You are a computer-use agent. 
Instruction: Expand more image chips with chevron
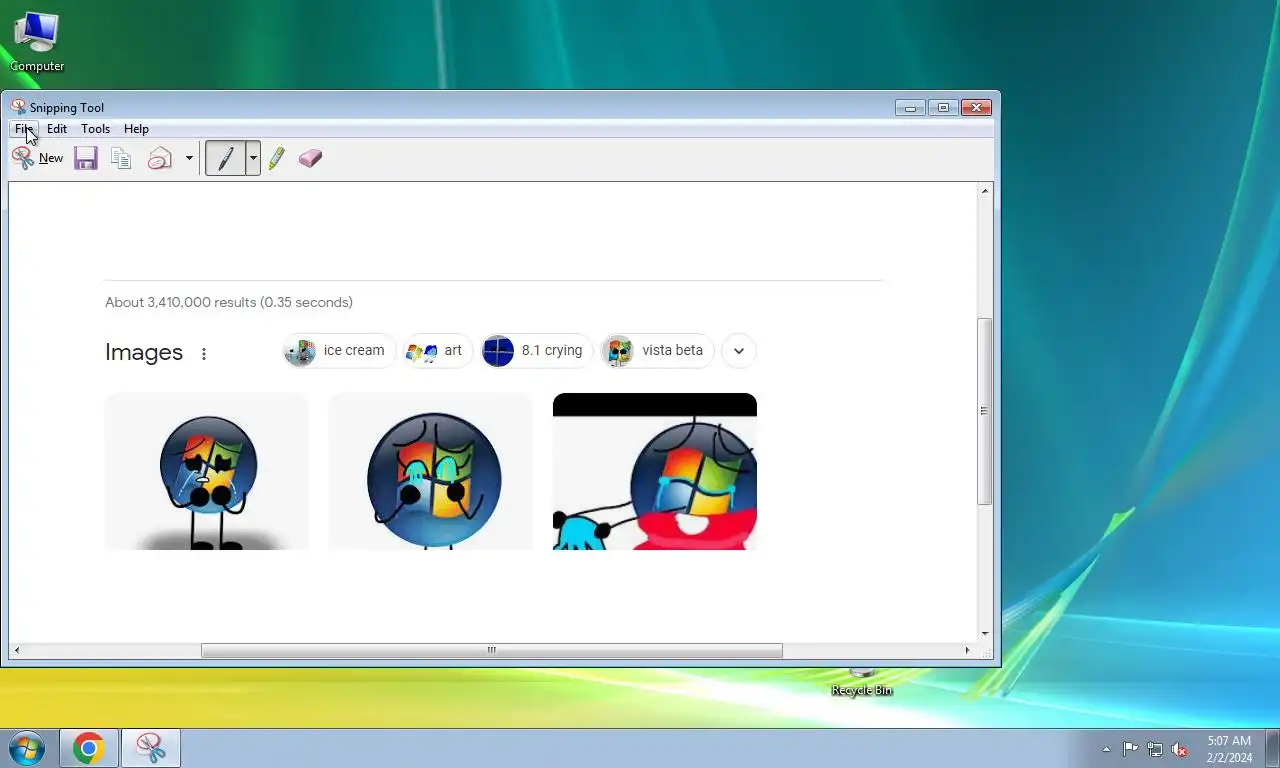click(739, 351)
